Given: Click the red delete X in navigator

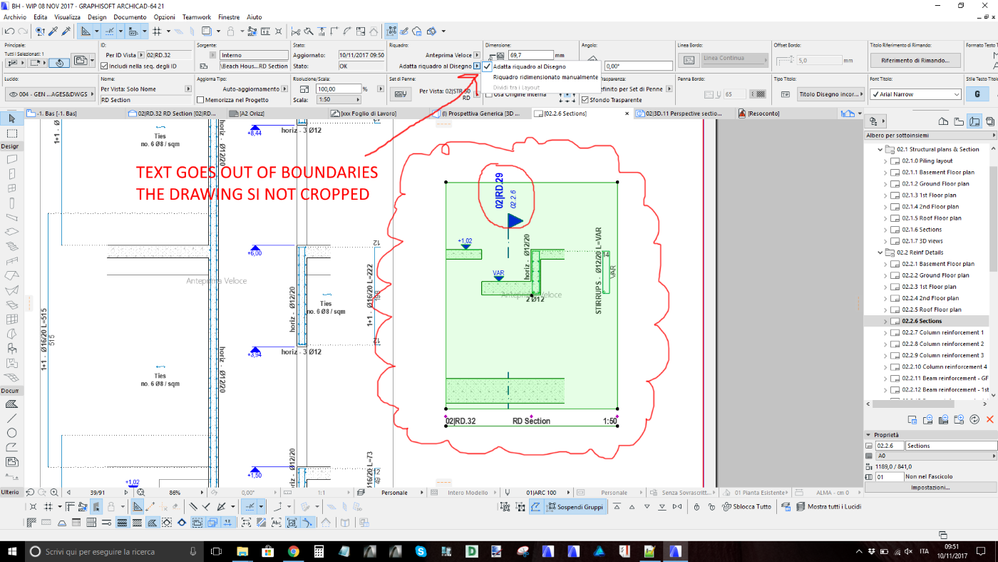Looking at the screenshot, I should [990, 419].
